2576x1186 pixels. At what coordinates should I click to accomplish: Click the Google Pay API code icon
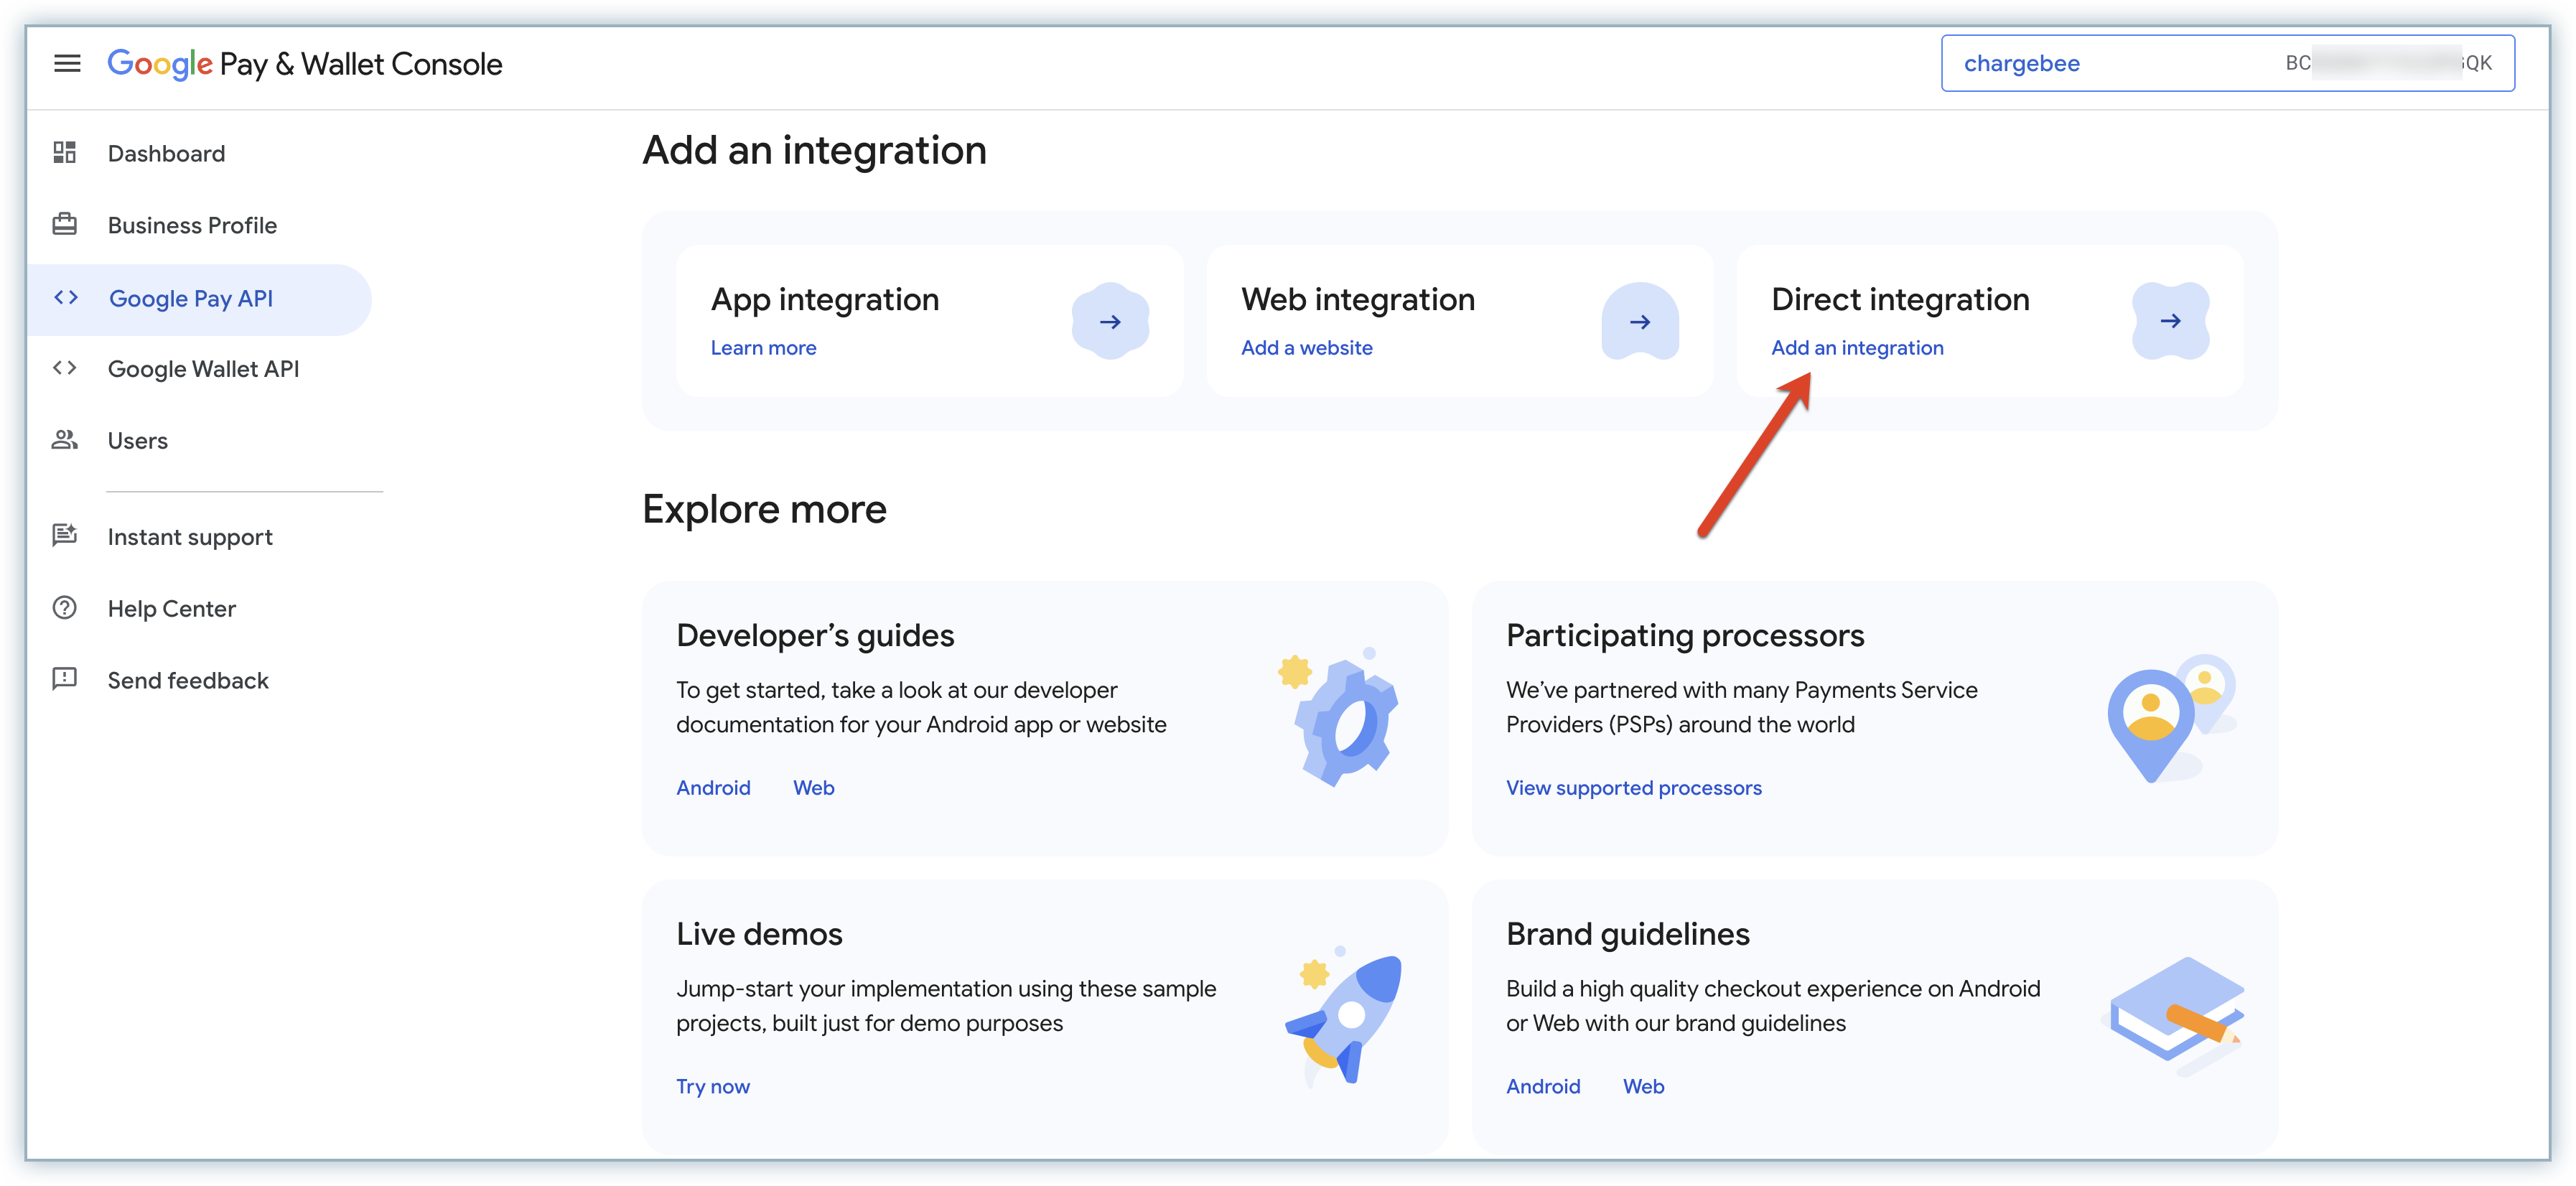pos(66,298)
